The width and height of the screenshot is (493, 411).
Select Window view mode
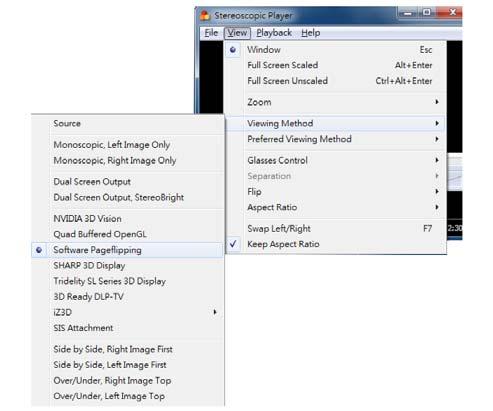point(336,50)
